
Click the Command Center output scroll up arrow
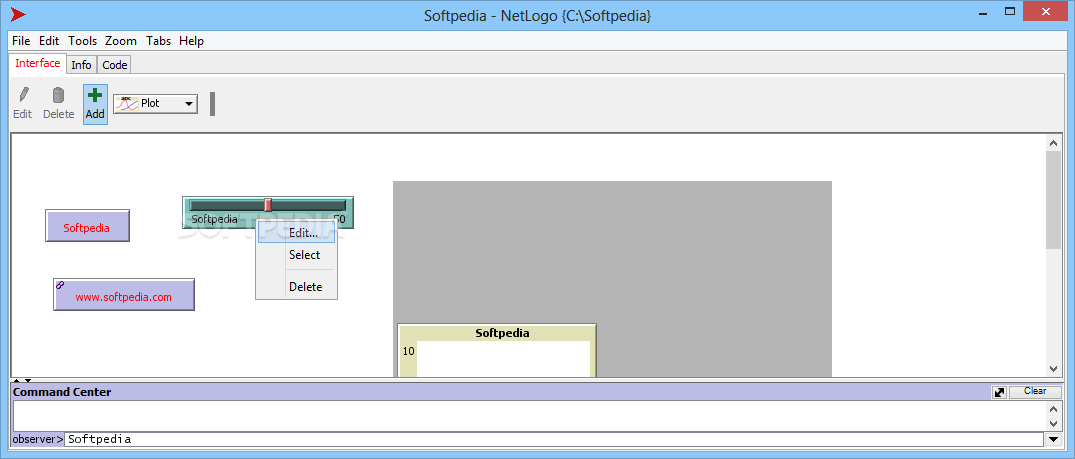pyautogui.click(x=1053, y=408)
